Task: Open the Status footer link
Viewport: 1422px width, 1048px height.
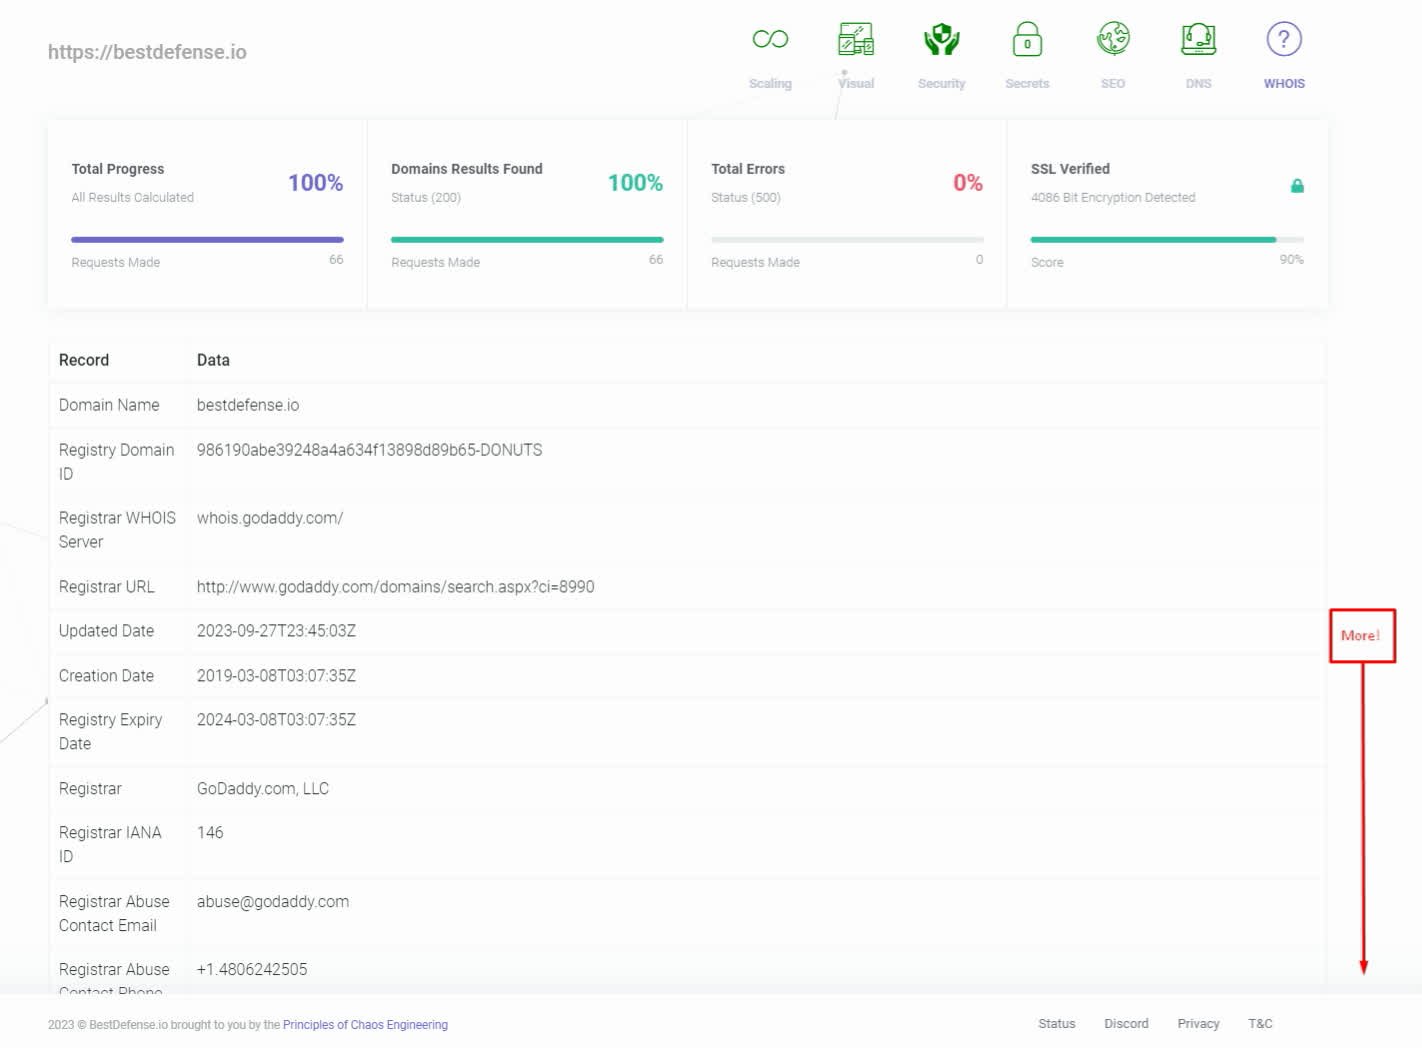Action: pos(1056,1024)
